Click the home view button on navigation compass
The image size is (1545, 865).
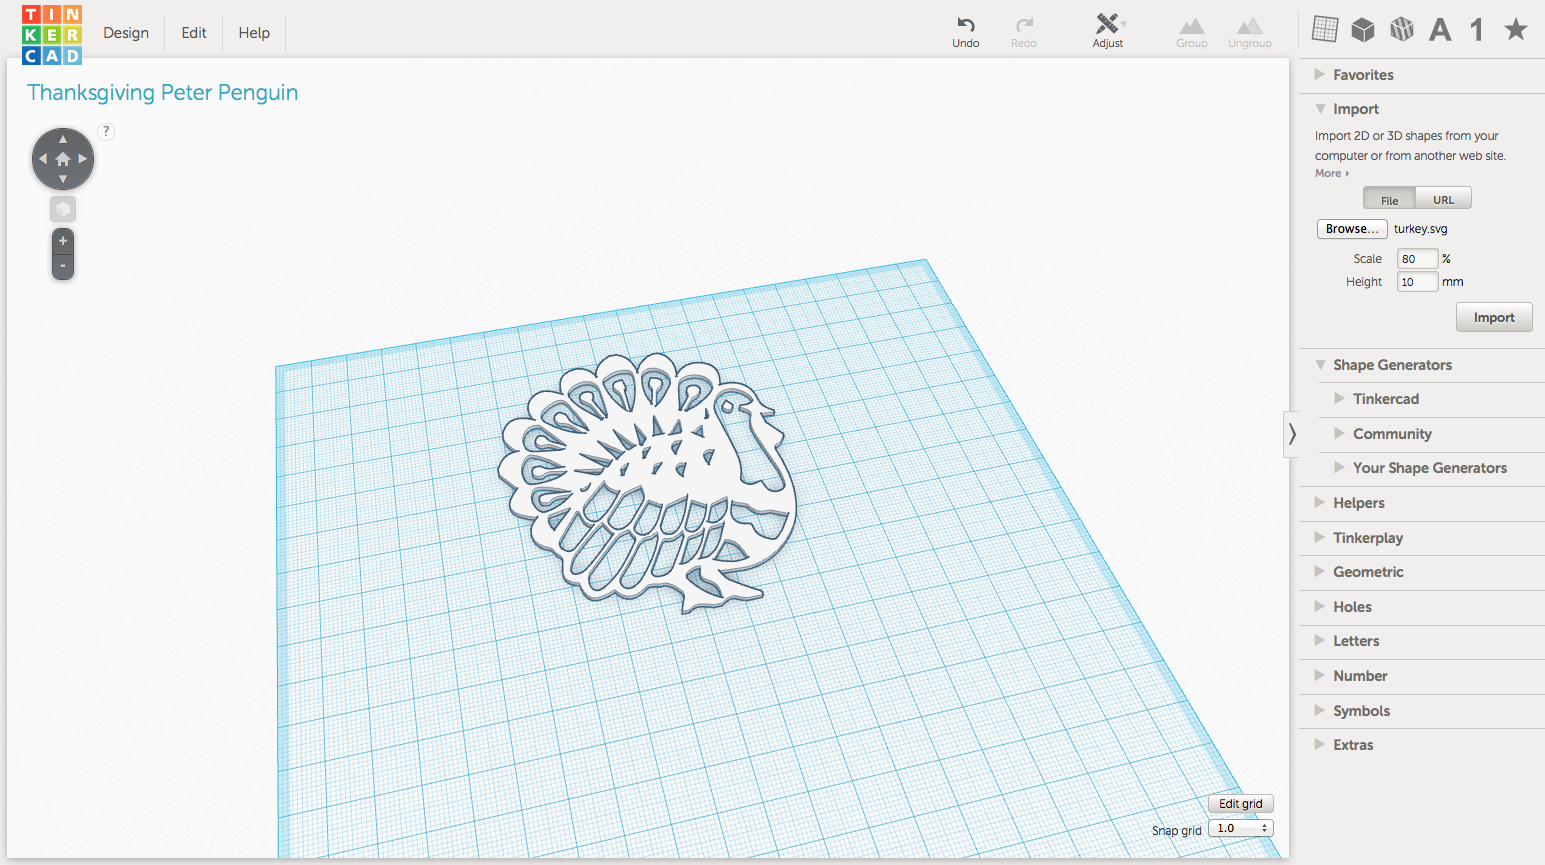point(62,158)
